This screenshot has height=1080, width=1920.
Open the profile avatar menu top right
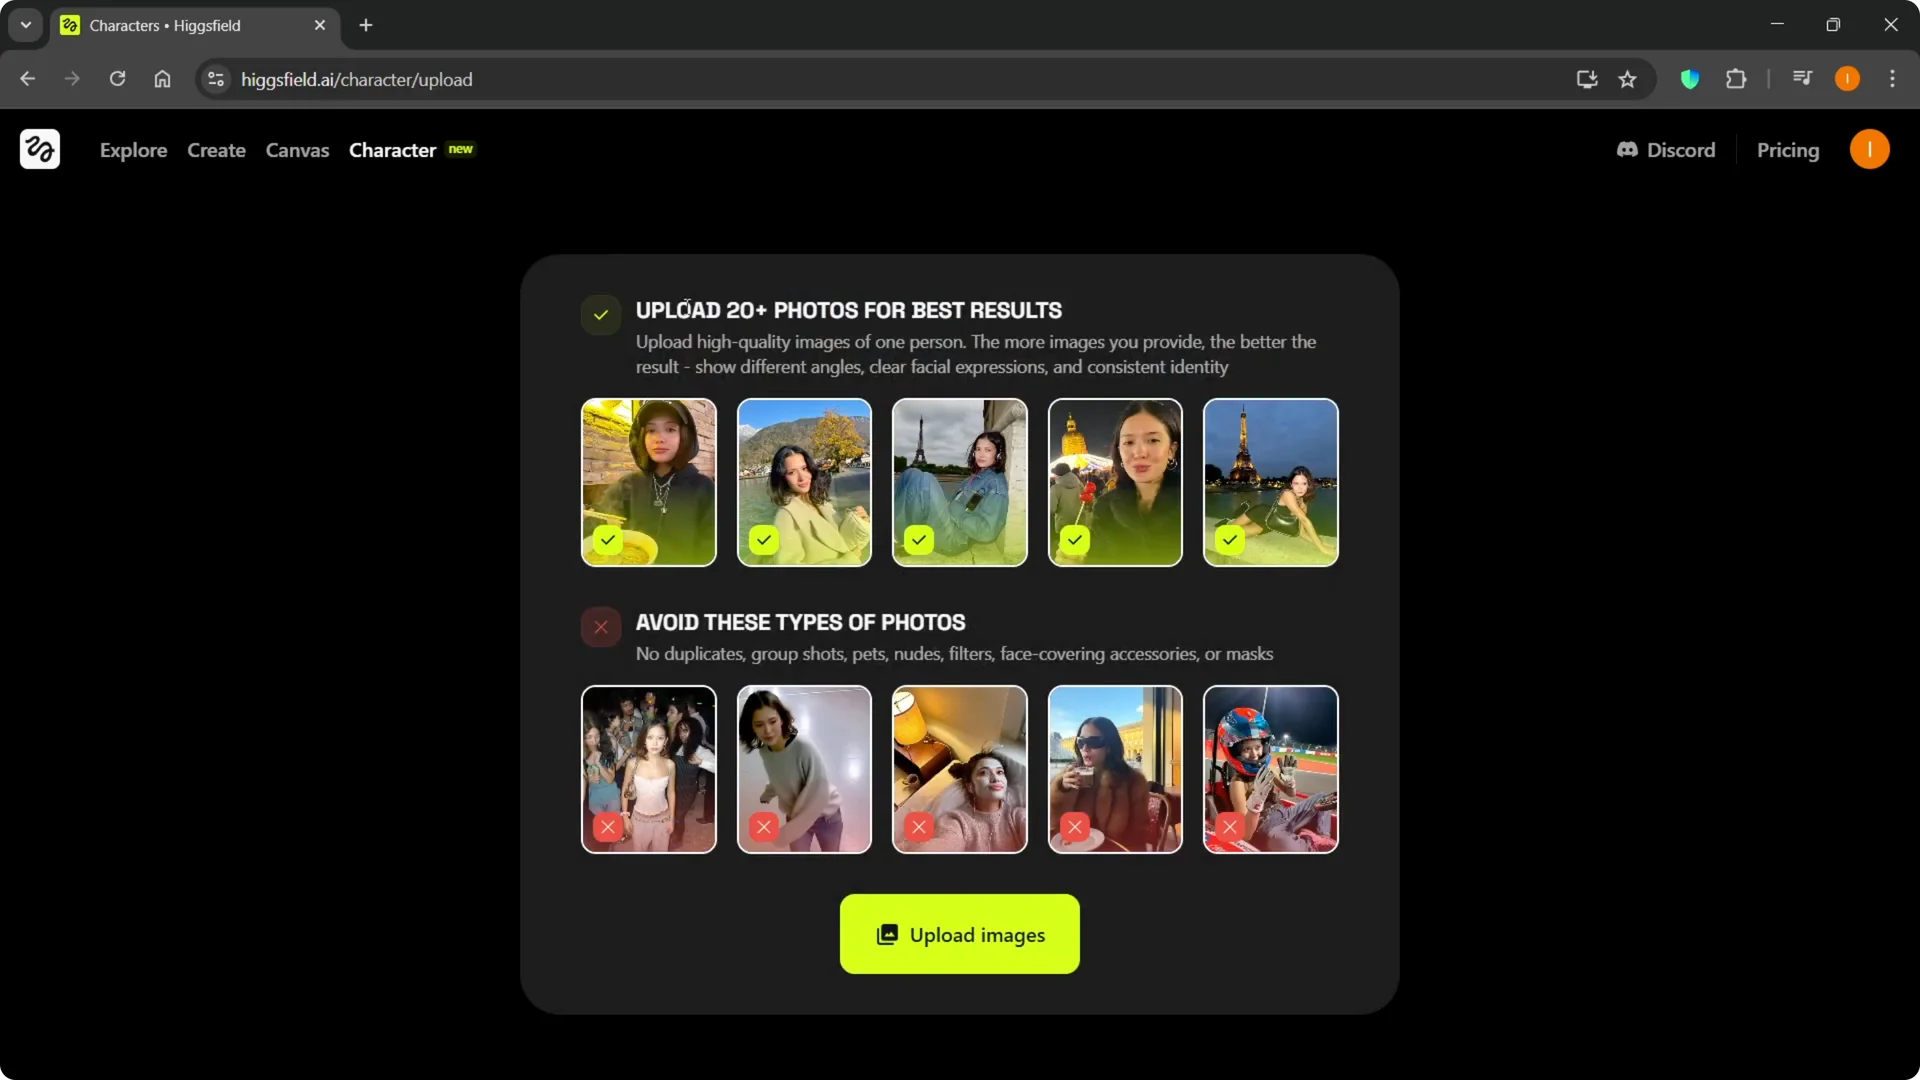(x=1869, y=149)
